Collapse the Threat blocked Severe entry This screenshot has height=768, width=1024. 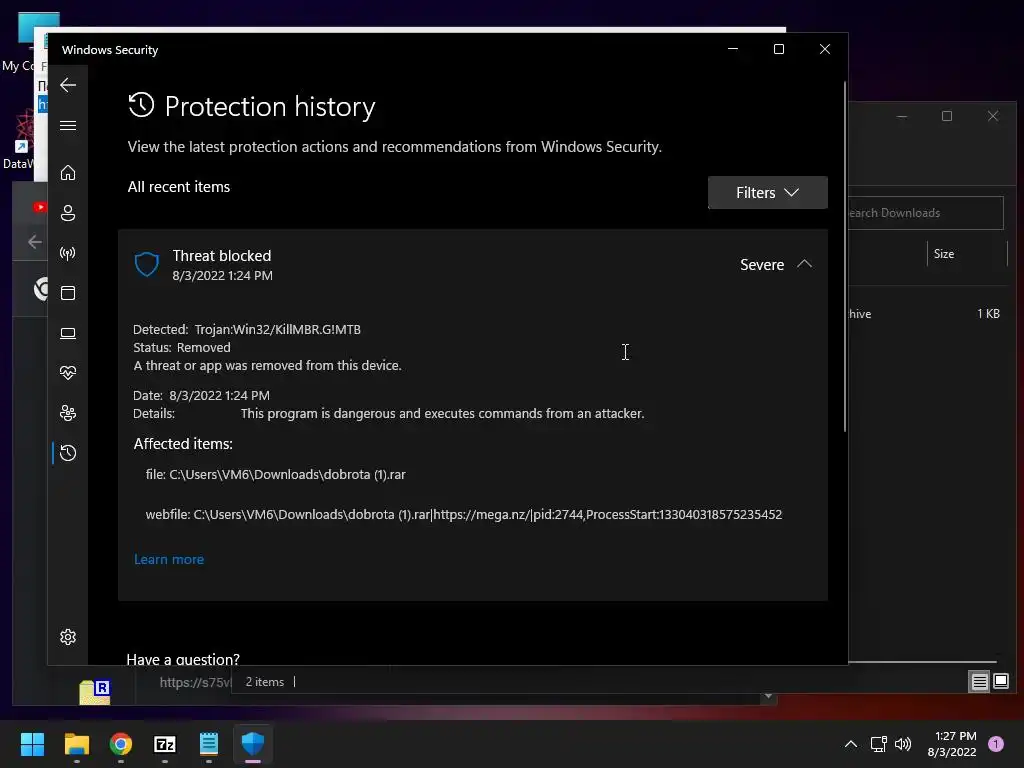click(x=805, y=264)
